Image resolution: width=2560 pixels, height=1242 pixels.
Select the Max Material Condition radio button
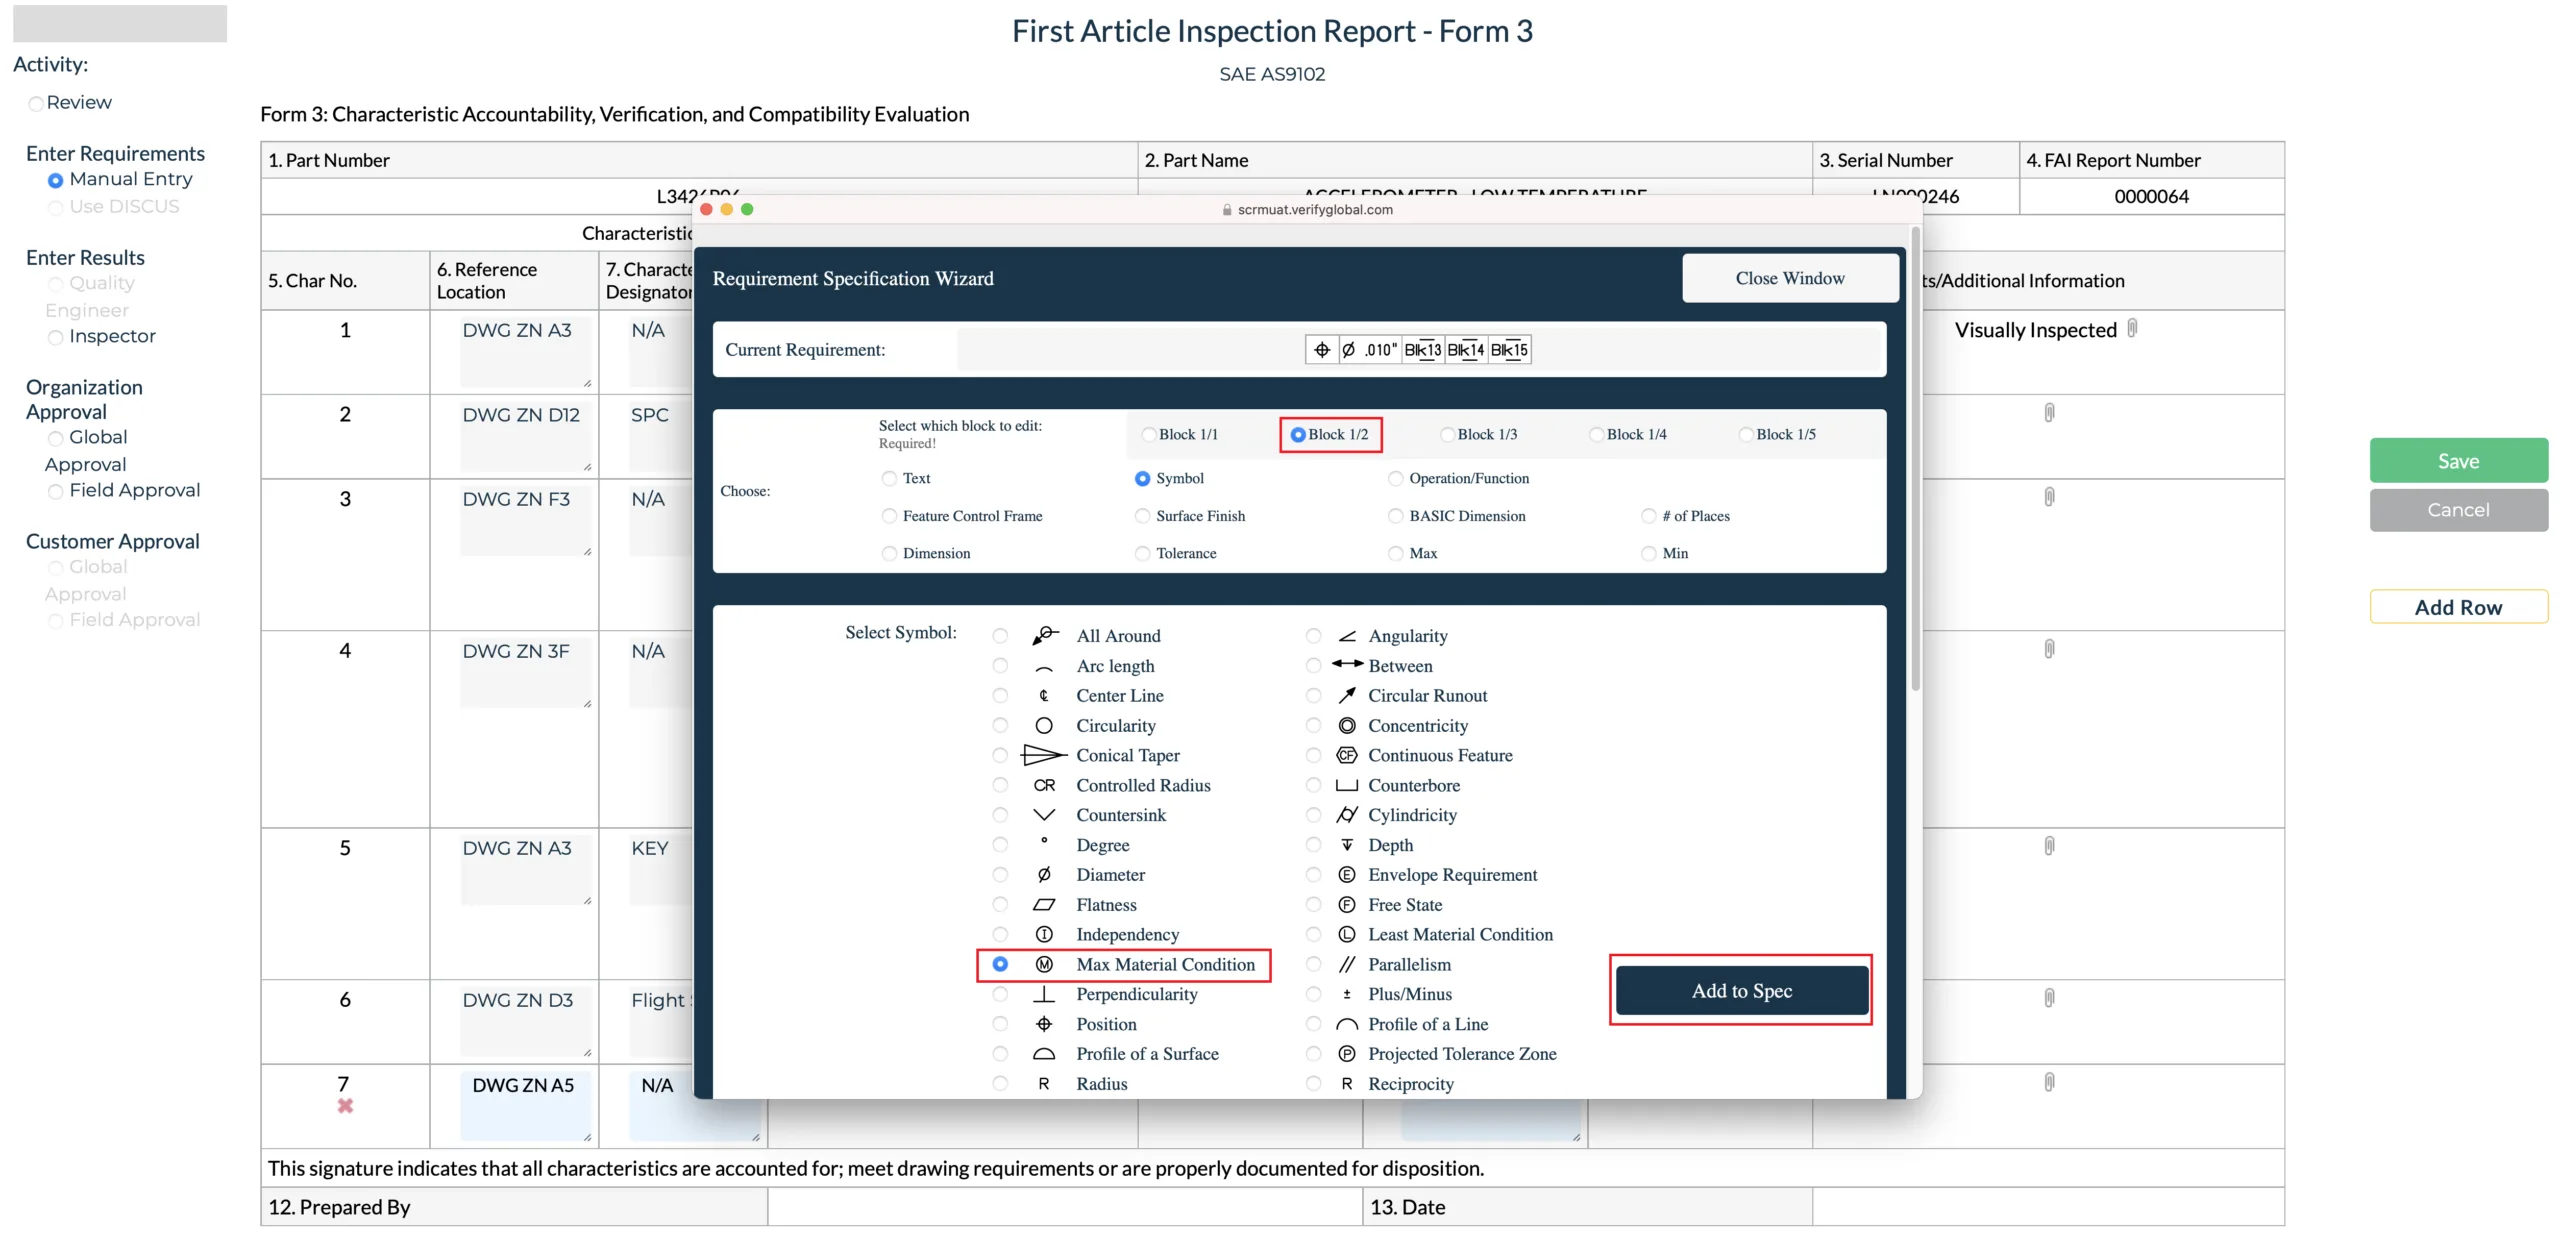[996, 963]
